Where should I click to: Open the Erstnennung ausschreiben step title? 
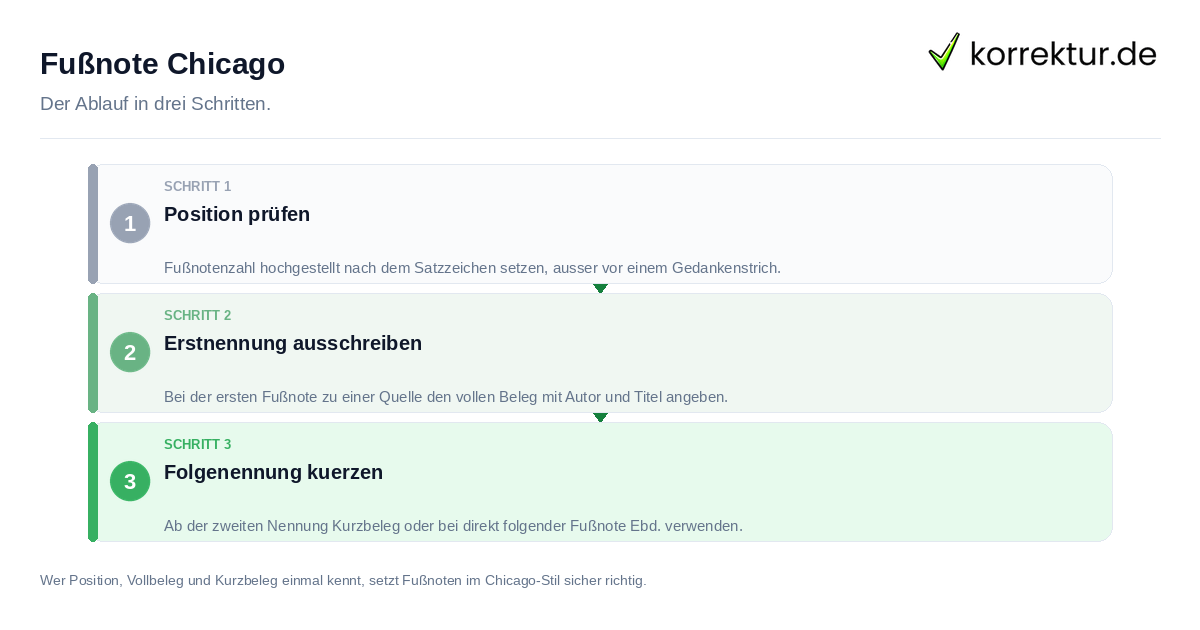coord(293,343)
